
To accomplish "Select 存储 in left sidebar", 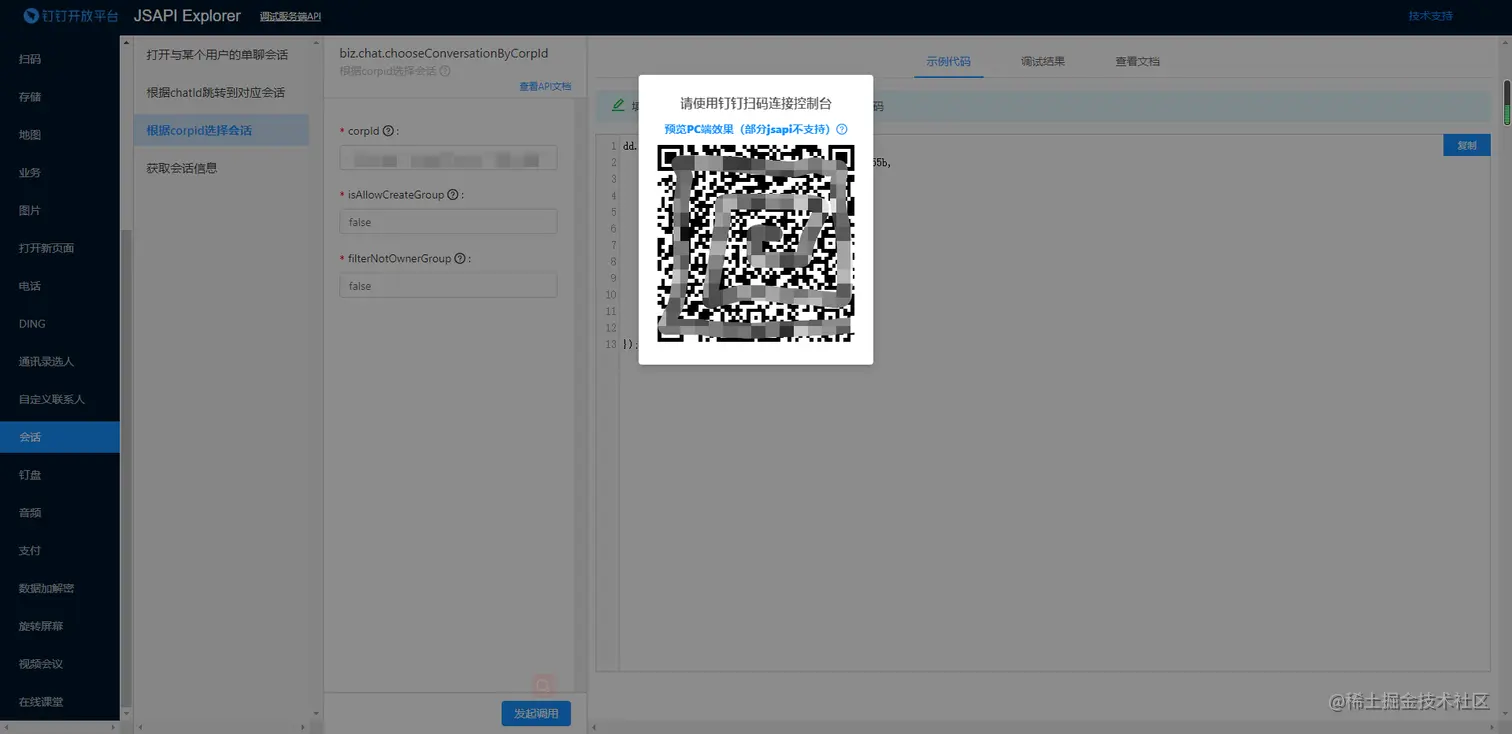I will [59, 97].
